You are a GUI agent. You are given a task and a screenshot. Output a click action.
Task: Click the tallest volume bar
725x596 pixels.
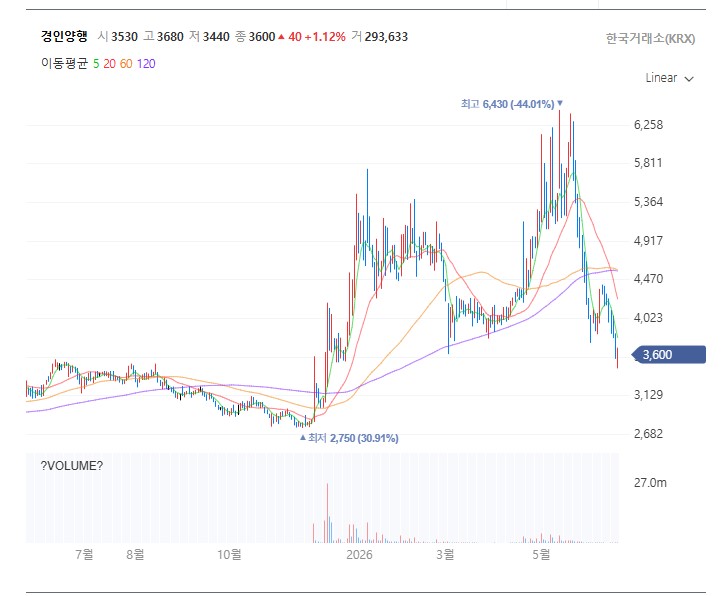tap(327, 513)
